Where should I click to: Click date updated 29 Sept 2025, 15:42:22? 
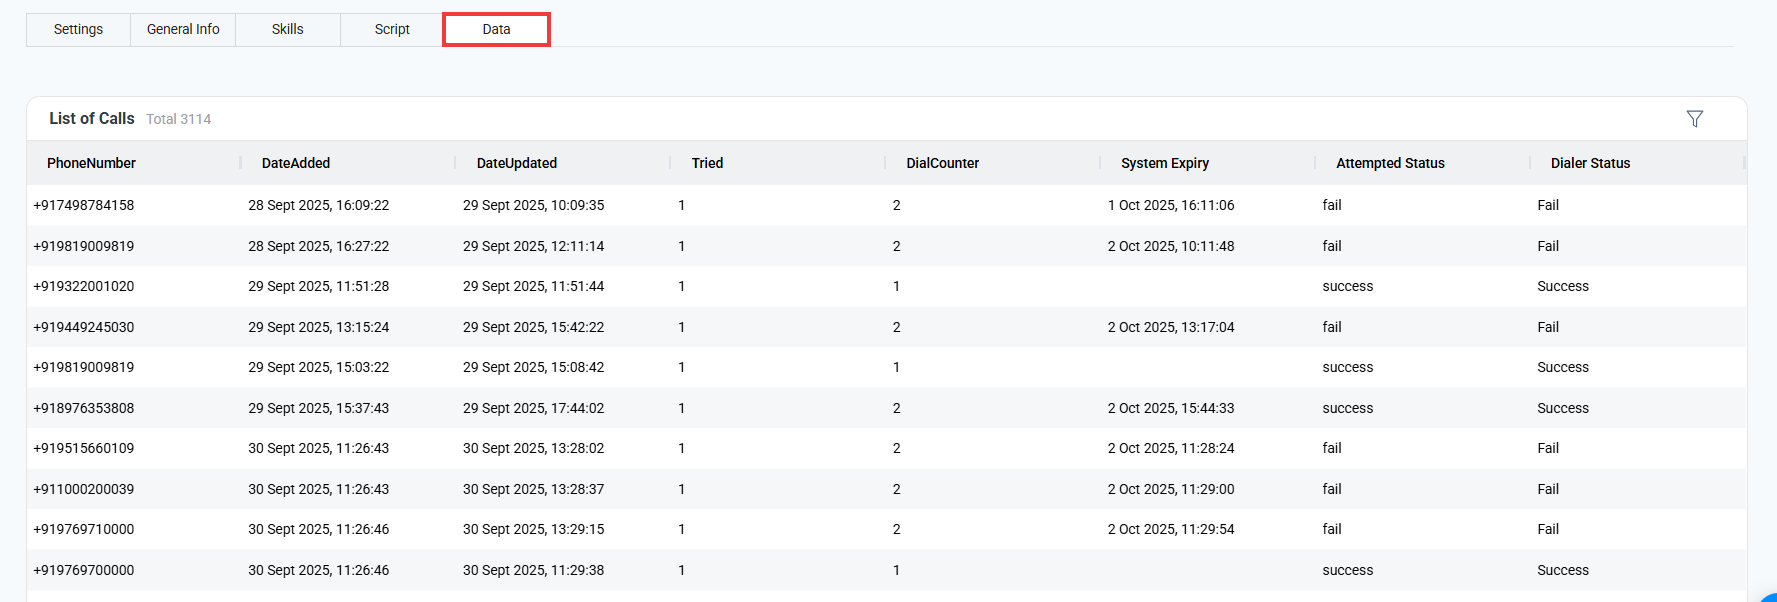click(x=533, y=327)
